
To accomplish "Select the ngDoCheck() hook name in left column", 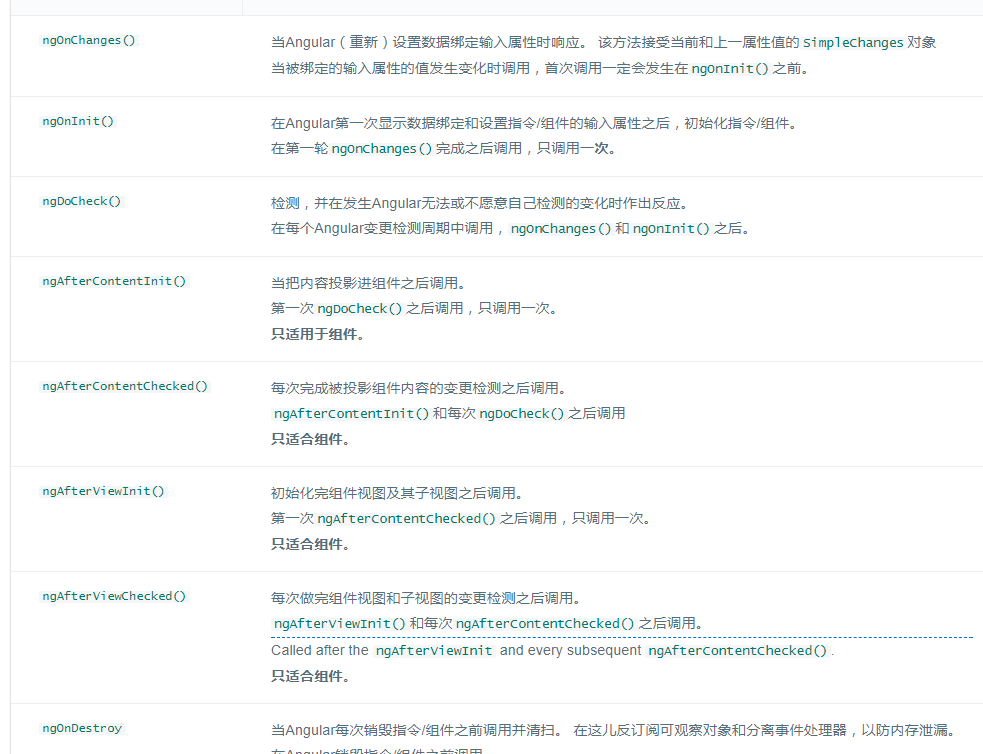I will click(x=81, y=201).
